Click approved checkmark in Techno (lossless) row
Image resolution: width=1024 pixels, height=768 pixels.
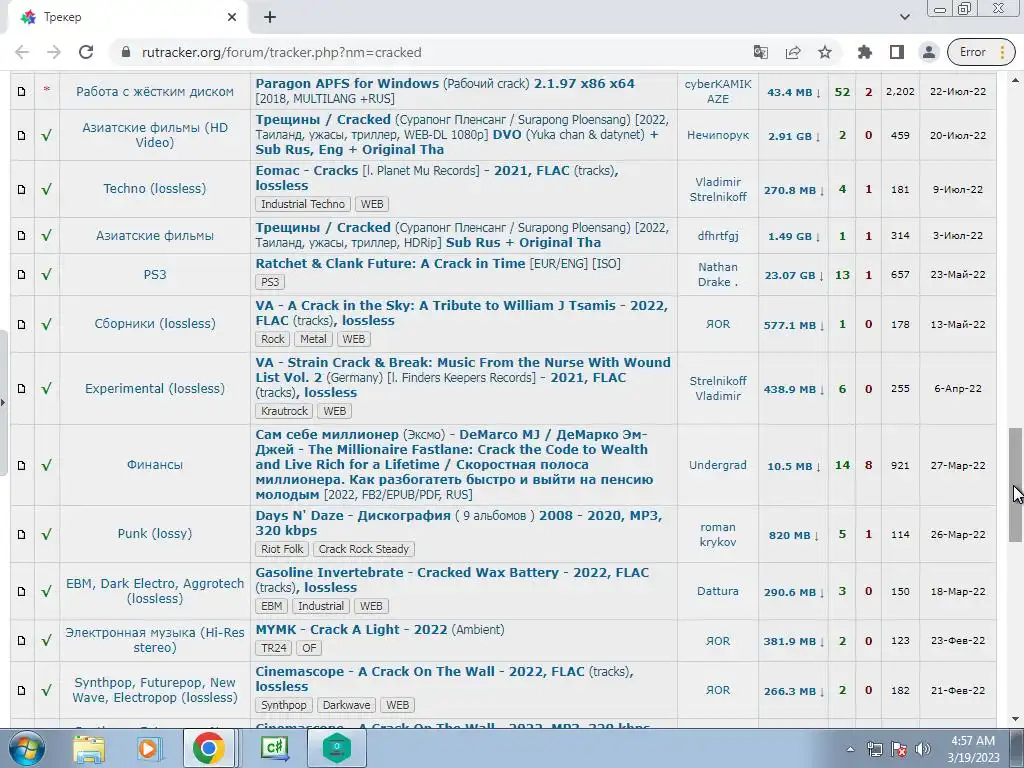click(46, 189)
